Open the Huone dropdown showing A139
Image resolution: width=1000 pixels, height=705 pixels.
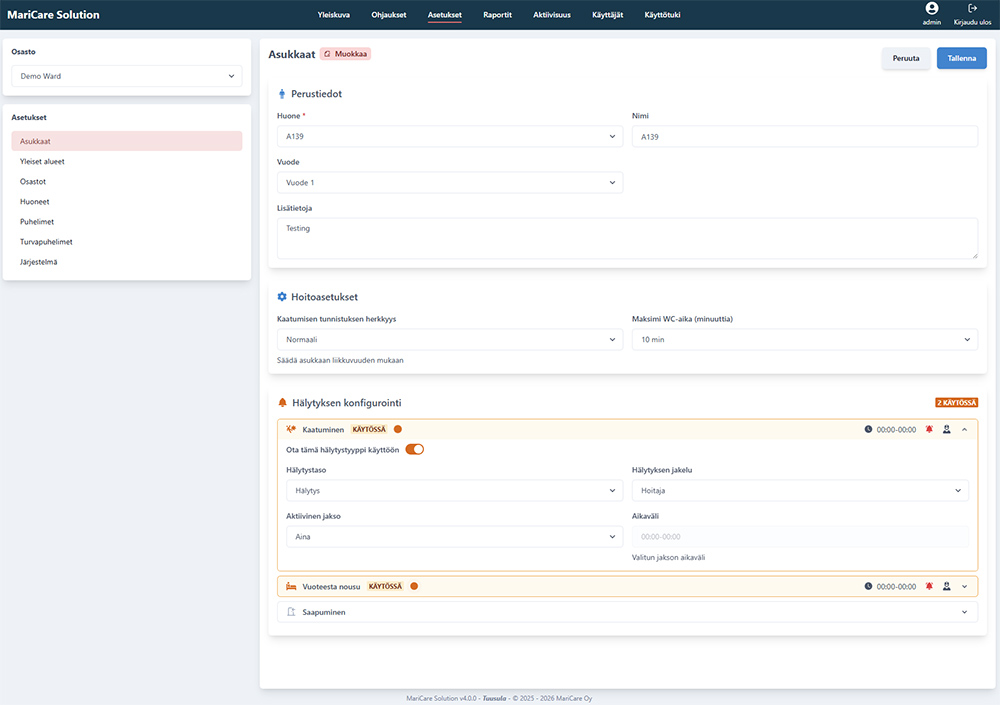pos(449,137)
